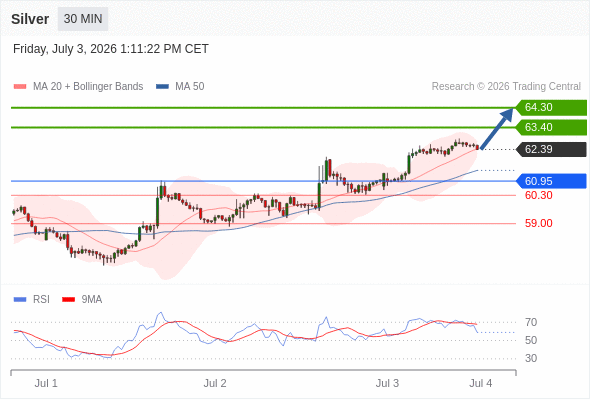Screen dimensions: 590x400
Task: Click the 30 MIN timeframe badge
Action: click(x=83, y=19)
